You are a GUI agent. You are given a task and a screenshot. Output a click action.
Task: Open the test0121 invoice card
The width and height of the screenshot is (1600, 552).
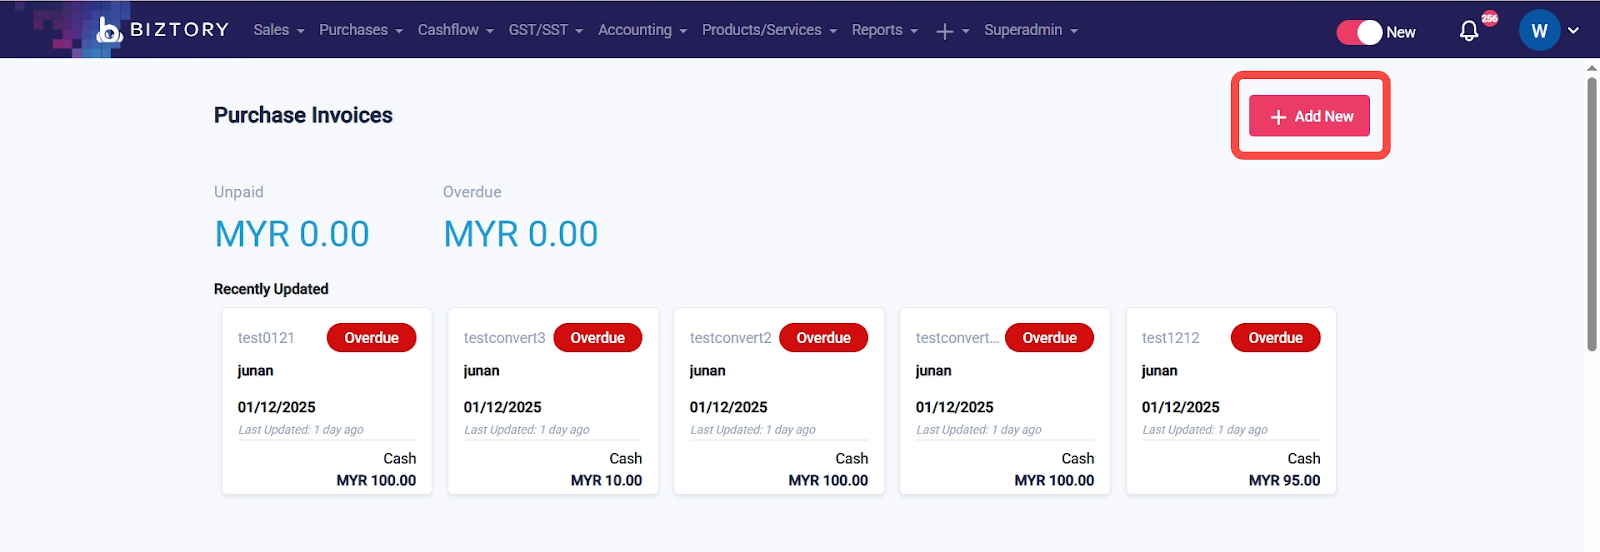pyautogui.click(x=327, y=401)
